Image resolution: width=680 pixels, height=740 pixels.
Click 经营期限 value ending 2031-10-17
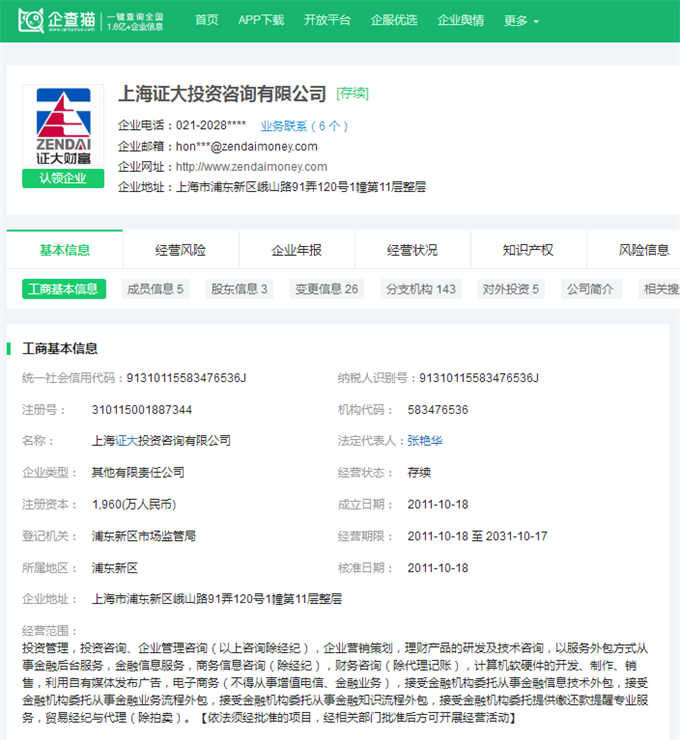[x=477, y=536]
